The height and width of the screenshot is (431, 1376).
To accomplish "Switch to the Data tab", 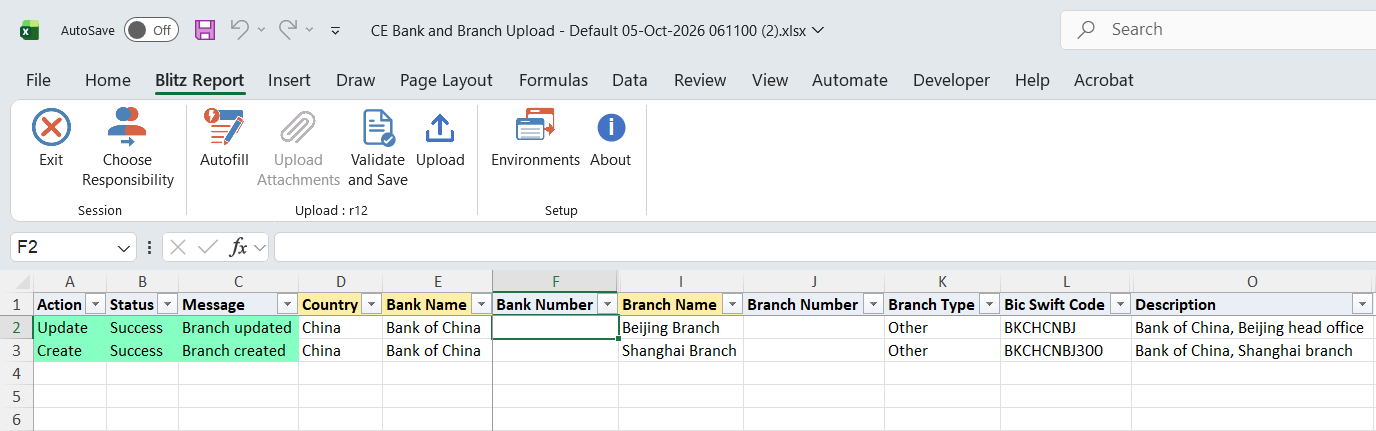I will click(630, 80).
